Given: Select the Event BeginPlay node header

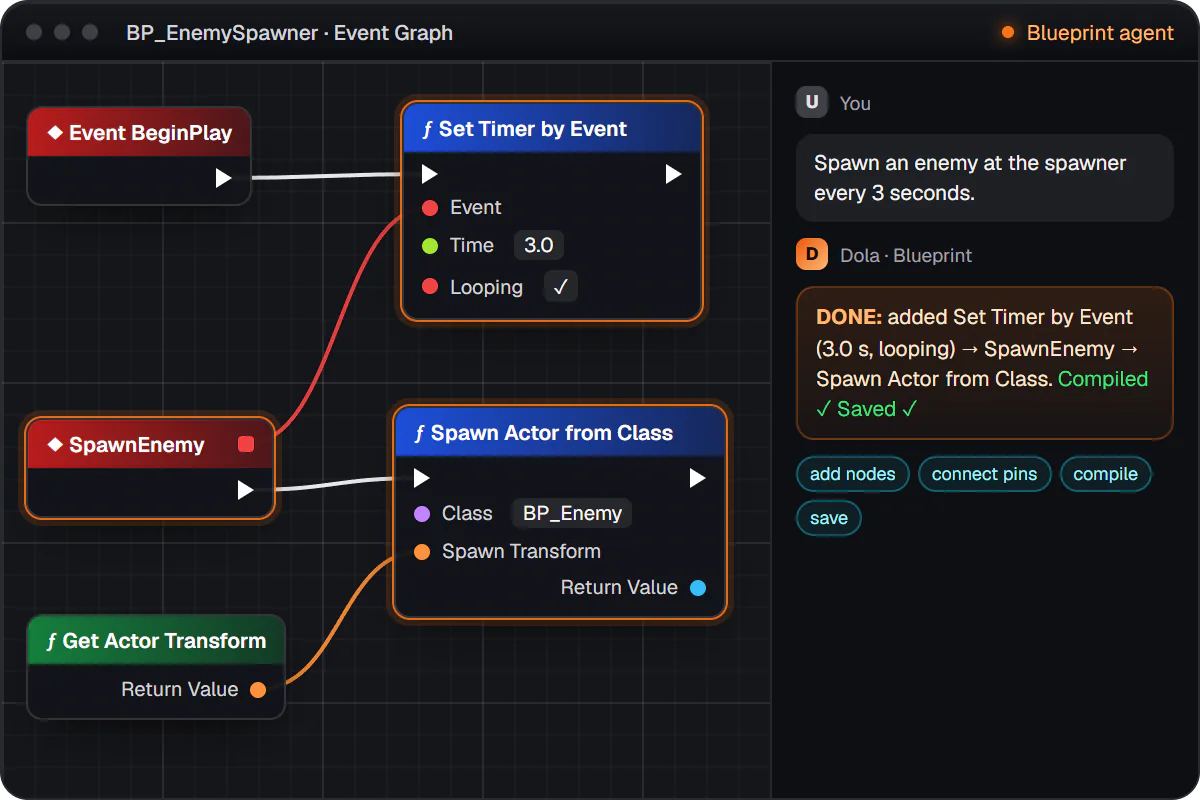Looking at the screenshot, I should click(x=139, y=132).
